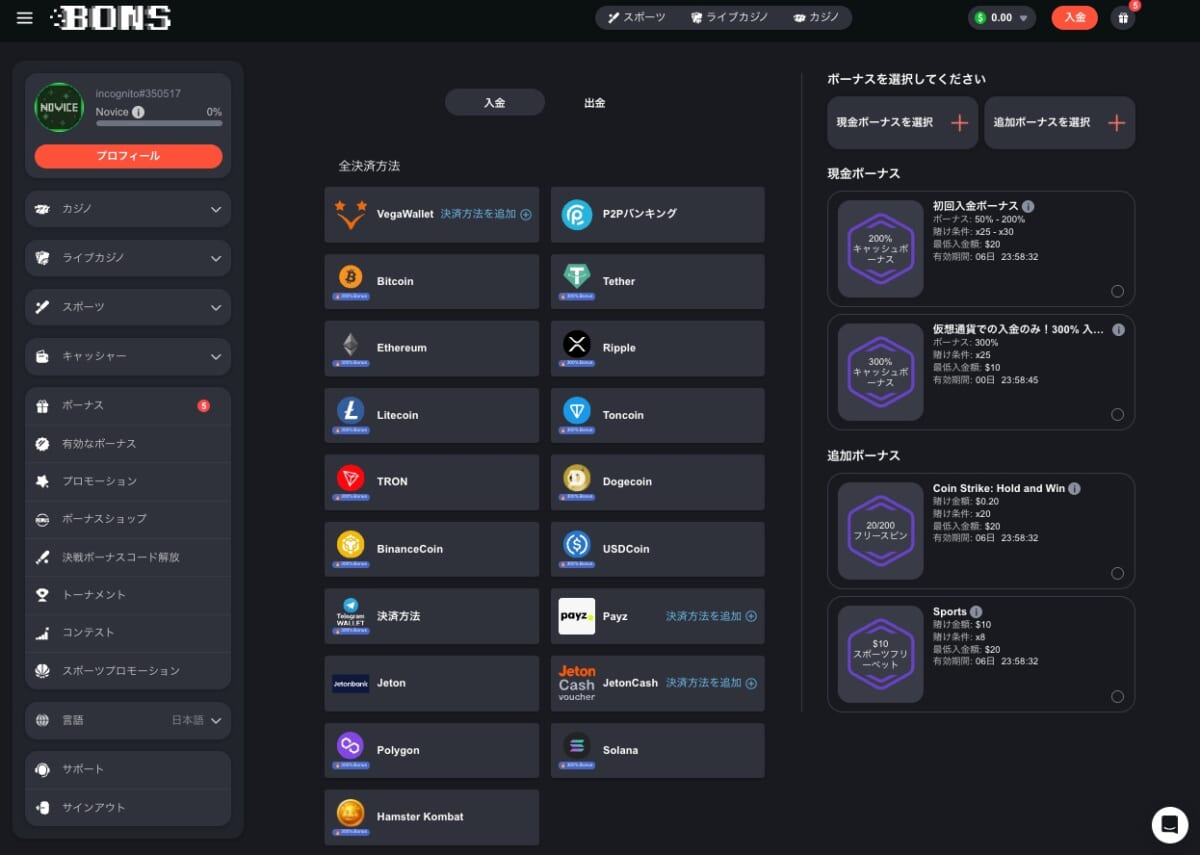The image size is (1200, 855).
Task: Expand the キャッシャー sidebar section
Action: tap(128, 356)
